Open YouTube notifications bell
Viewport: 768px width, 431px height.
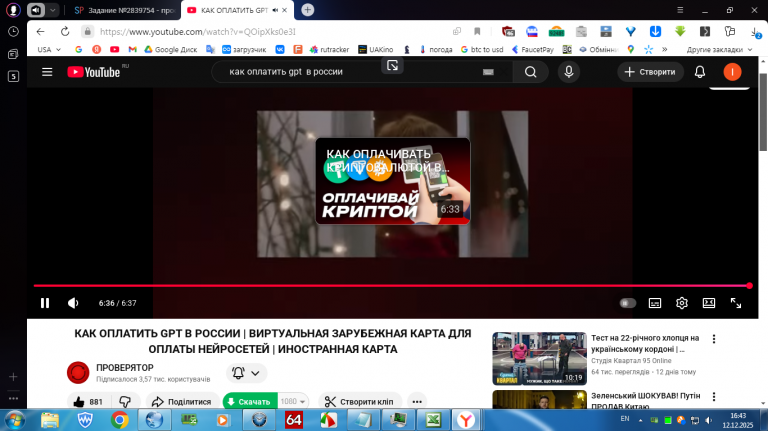click(700, 72)
